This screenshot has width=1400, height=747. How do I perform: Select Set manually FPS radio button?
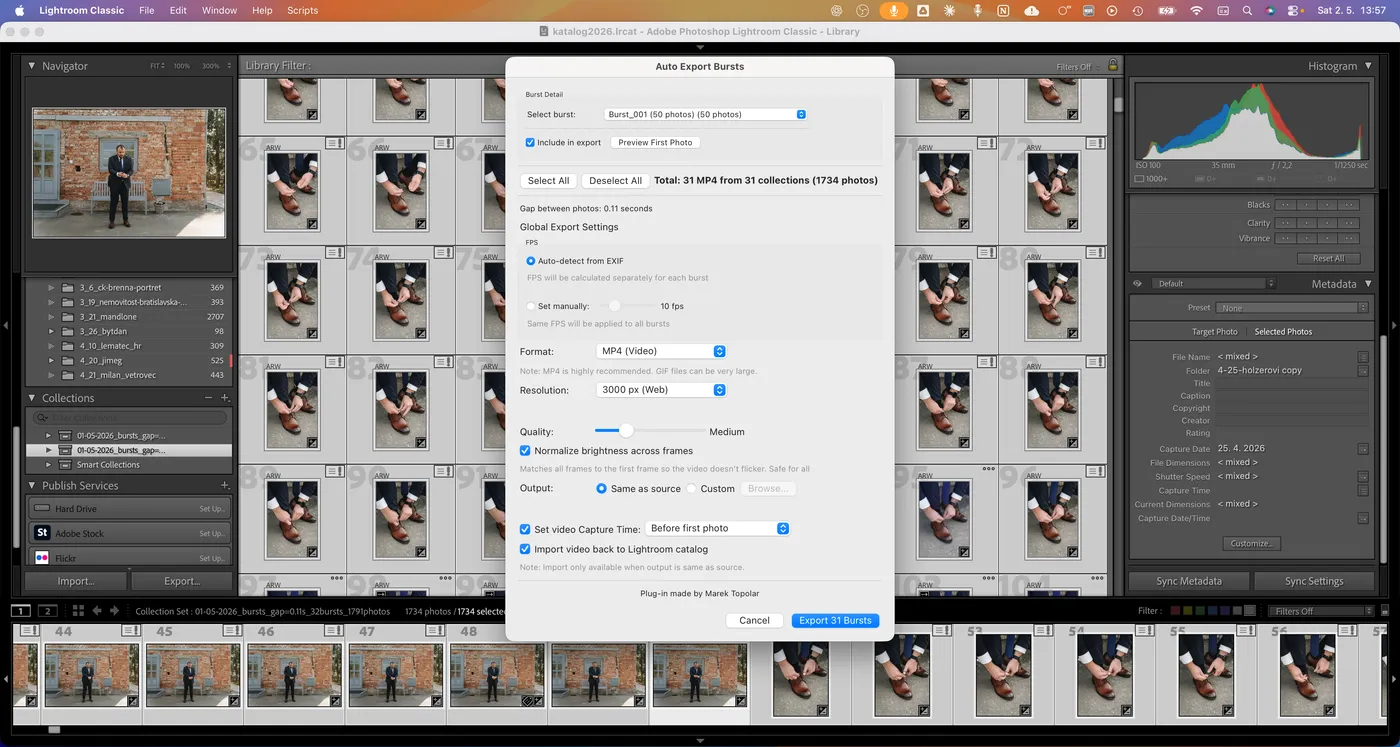[x=531, y=306]
